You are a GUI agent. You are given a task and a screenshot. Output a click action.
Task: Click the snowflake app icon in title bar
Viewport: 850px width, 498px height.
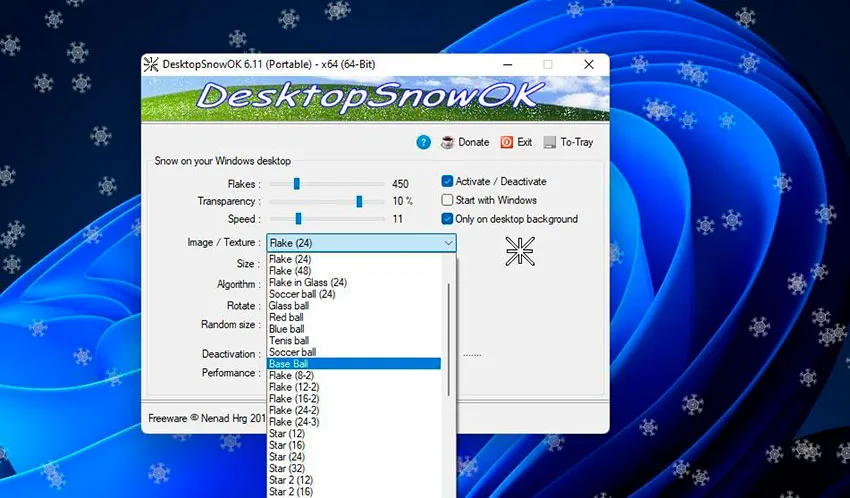click(x=151, y=64)
